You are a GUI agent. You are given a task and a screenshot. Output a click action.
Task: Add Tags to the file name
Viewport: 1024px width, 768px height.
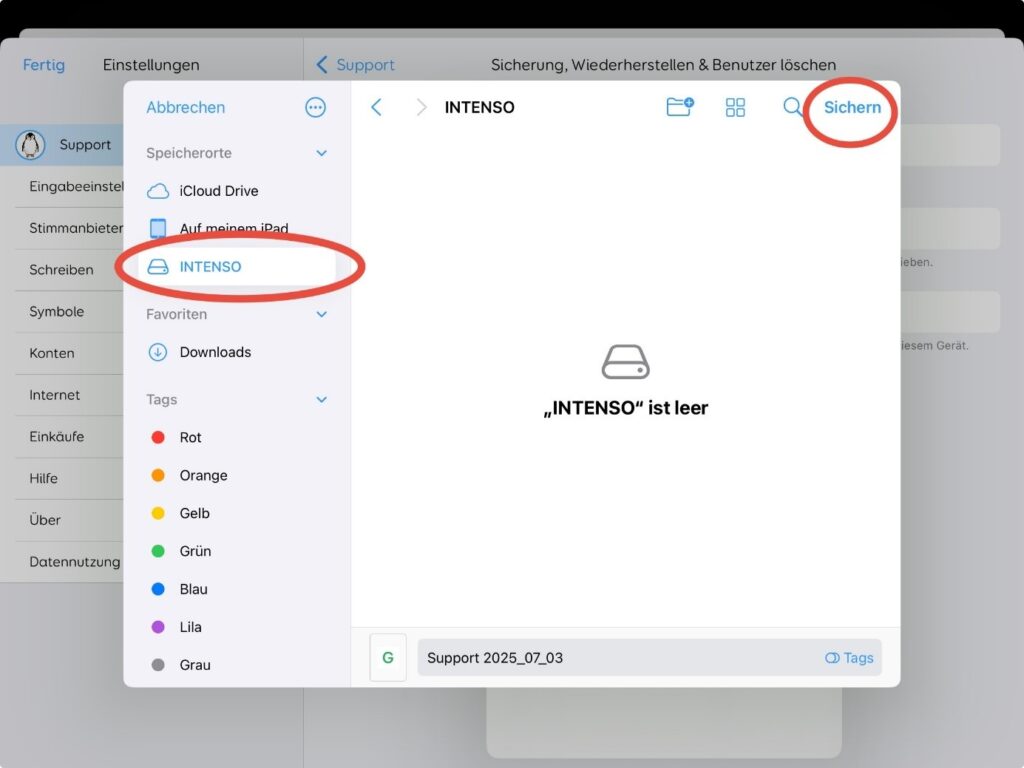coord(849,658)
